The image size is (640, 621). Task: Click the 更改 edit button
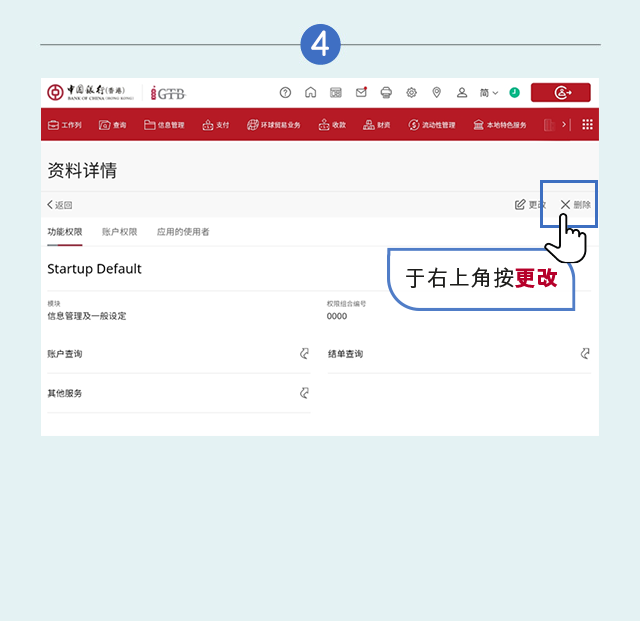click(530, 205)
